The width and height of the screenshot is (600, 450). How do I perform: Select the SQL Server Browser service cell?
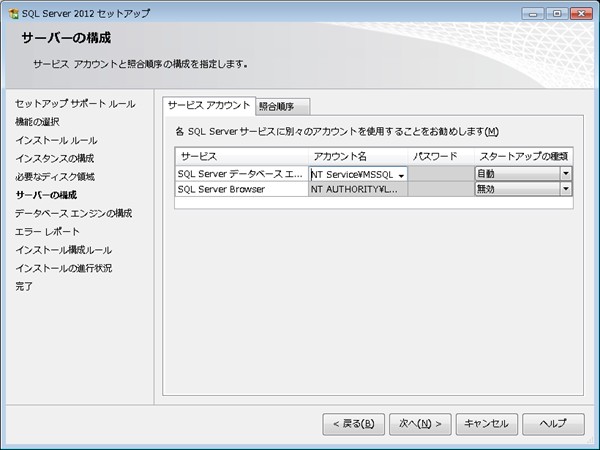242,189
